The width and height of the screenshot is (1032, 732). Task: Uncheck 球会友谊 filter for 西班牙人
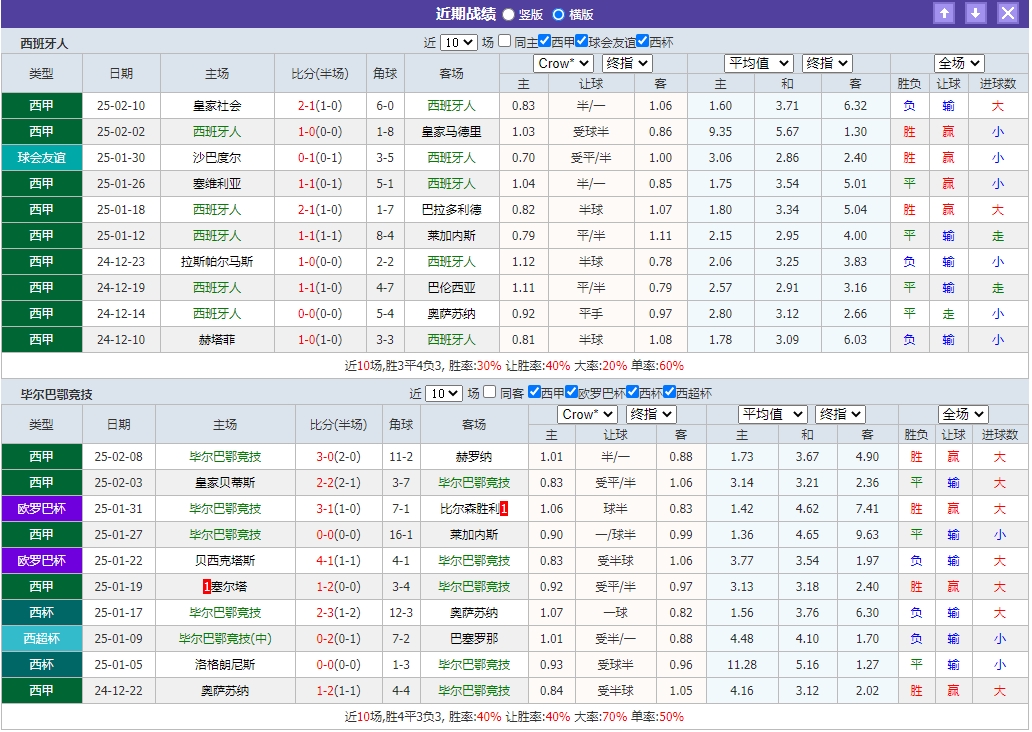pos(580,42)
